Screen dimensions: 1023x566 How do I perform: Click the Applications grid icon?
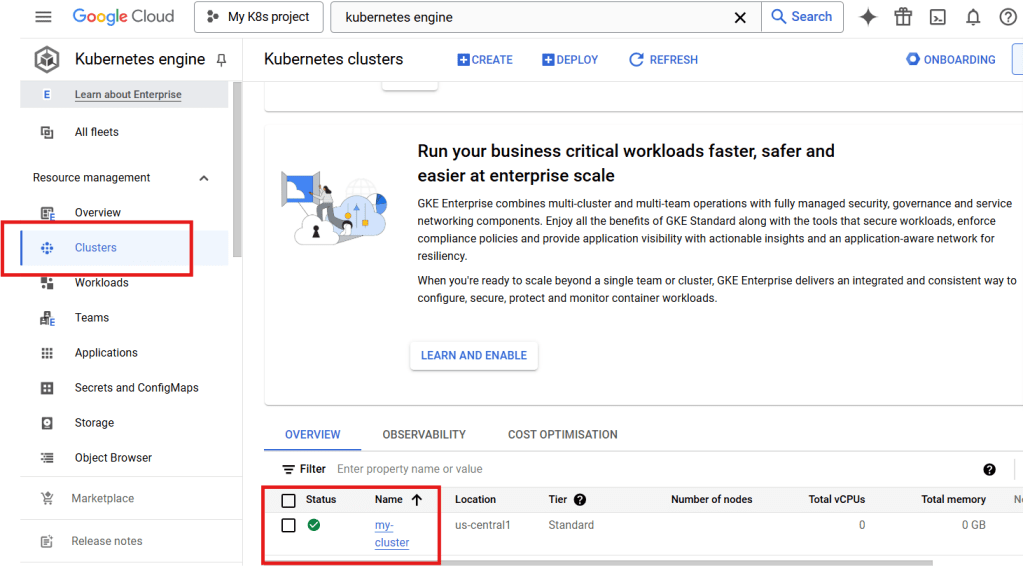47,353
